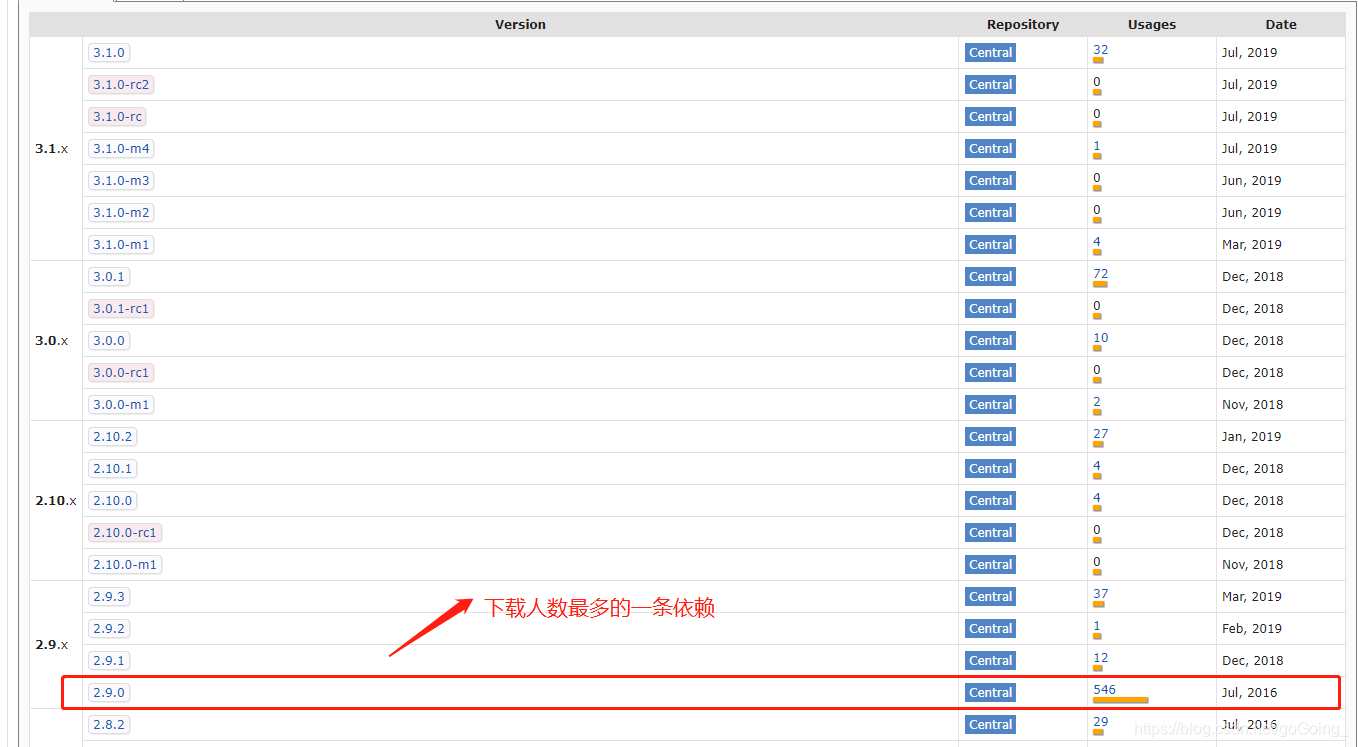Open usages count 10 for 3.0.0
This screenshot has width=1358, height=747.
click(1100, 338)
